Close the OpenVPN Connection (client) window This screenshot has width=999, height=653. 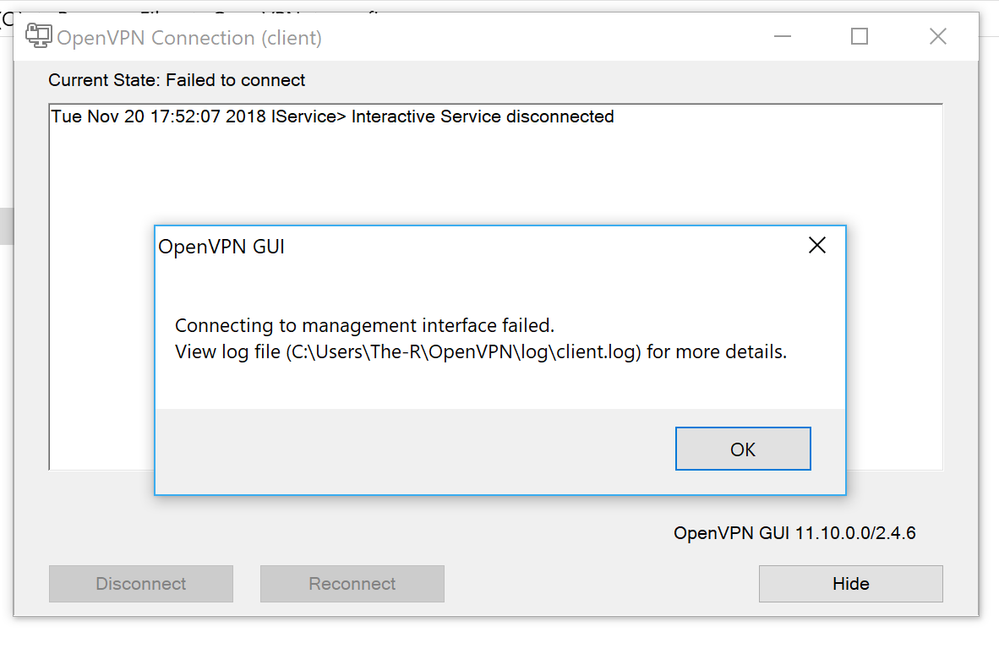[938, 36]
